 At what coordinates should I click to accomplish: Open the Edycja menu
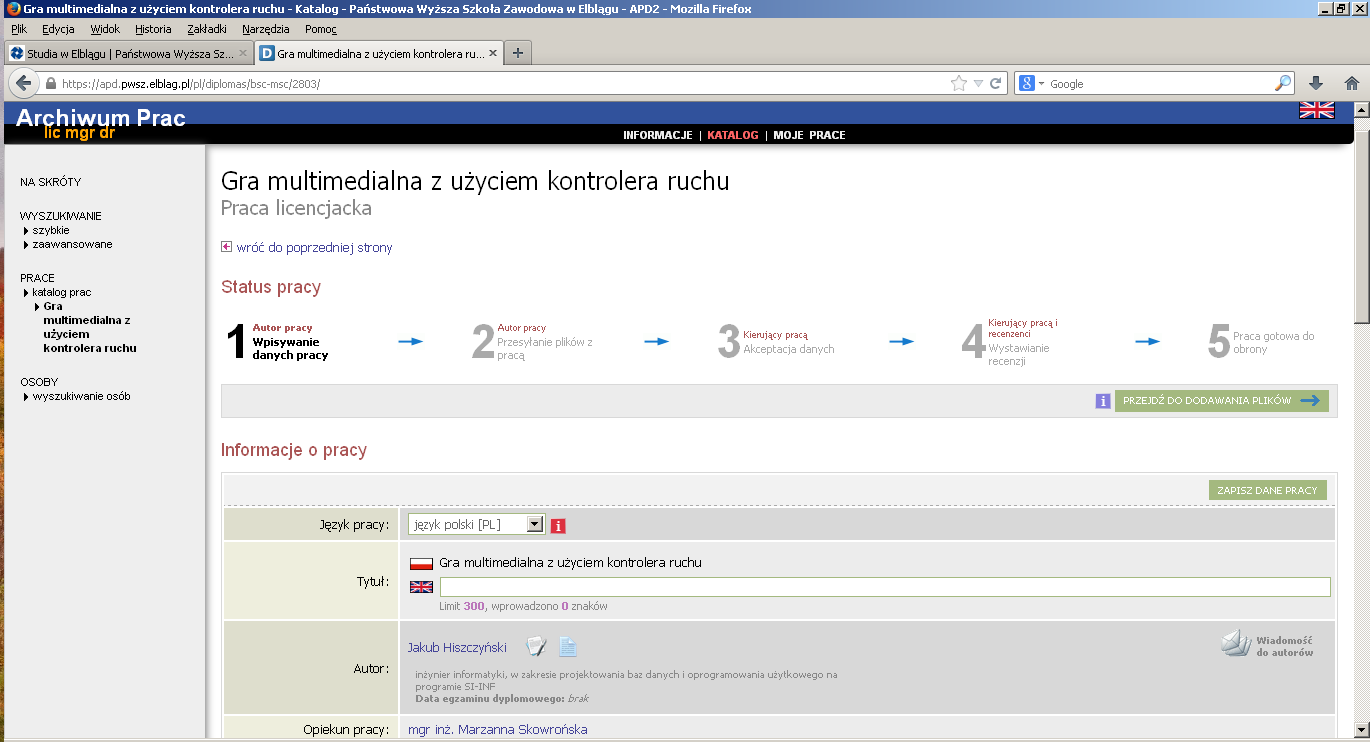click(58, 29)
